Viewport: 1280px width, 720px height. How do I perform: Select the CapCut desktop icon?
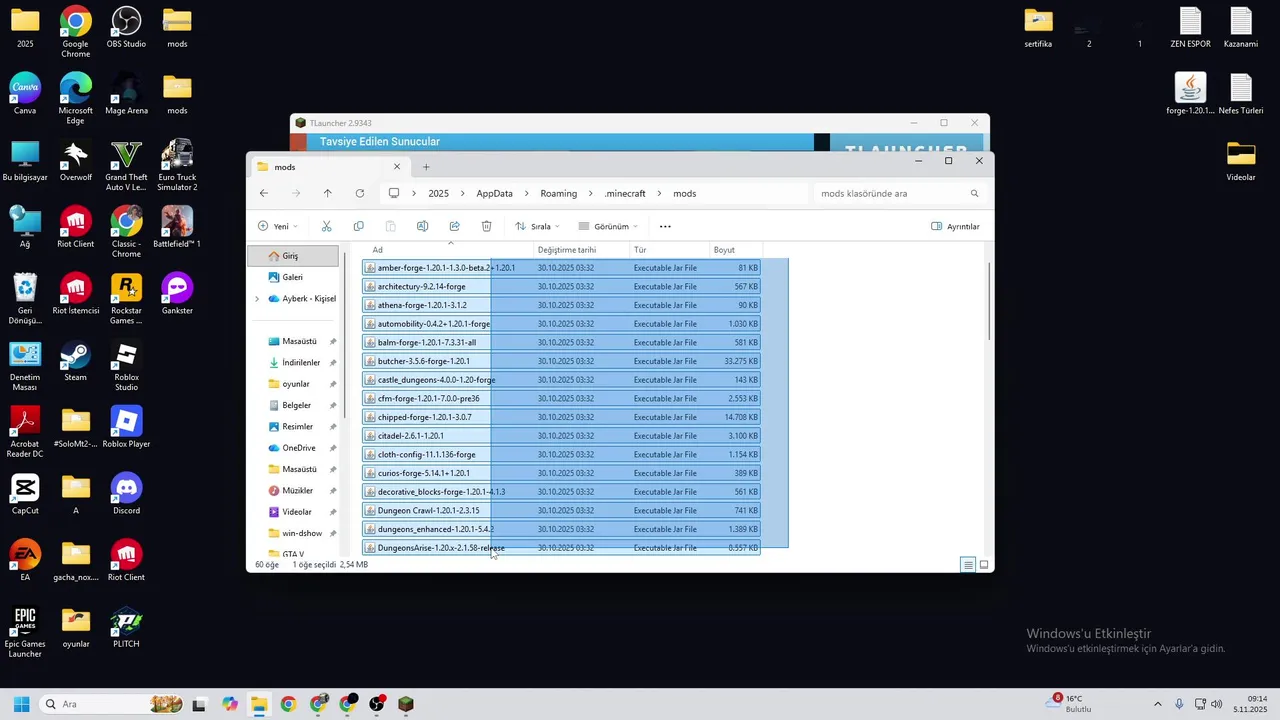(x=25, y=494)
